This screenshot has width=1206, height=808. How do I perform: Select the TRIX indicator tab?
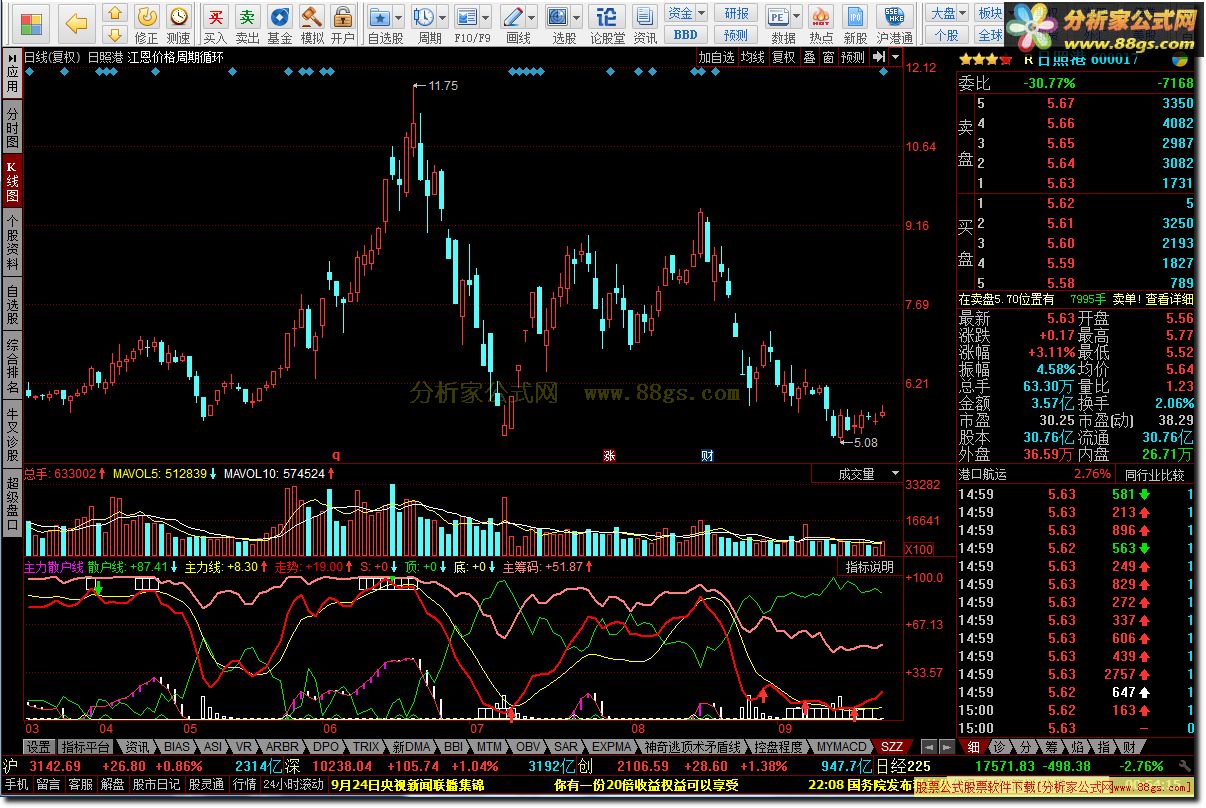click(365, 747)
